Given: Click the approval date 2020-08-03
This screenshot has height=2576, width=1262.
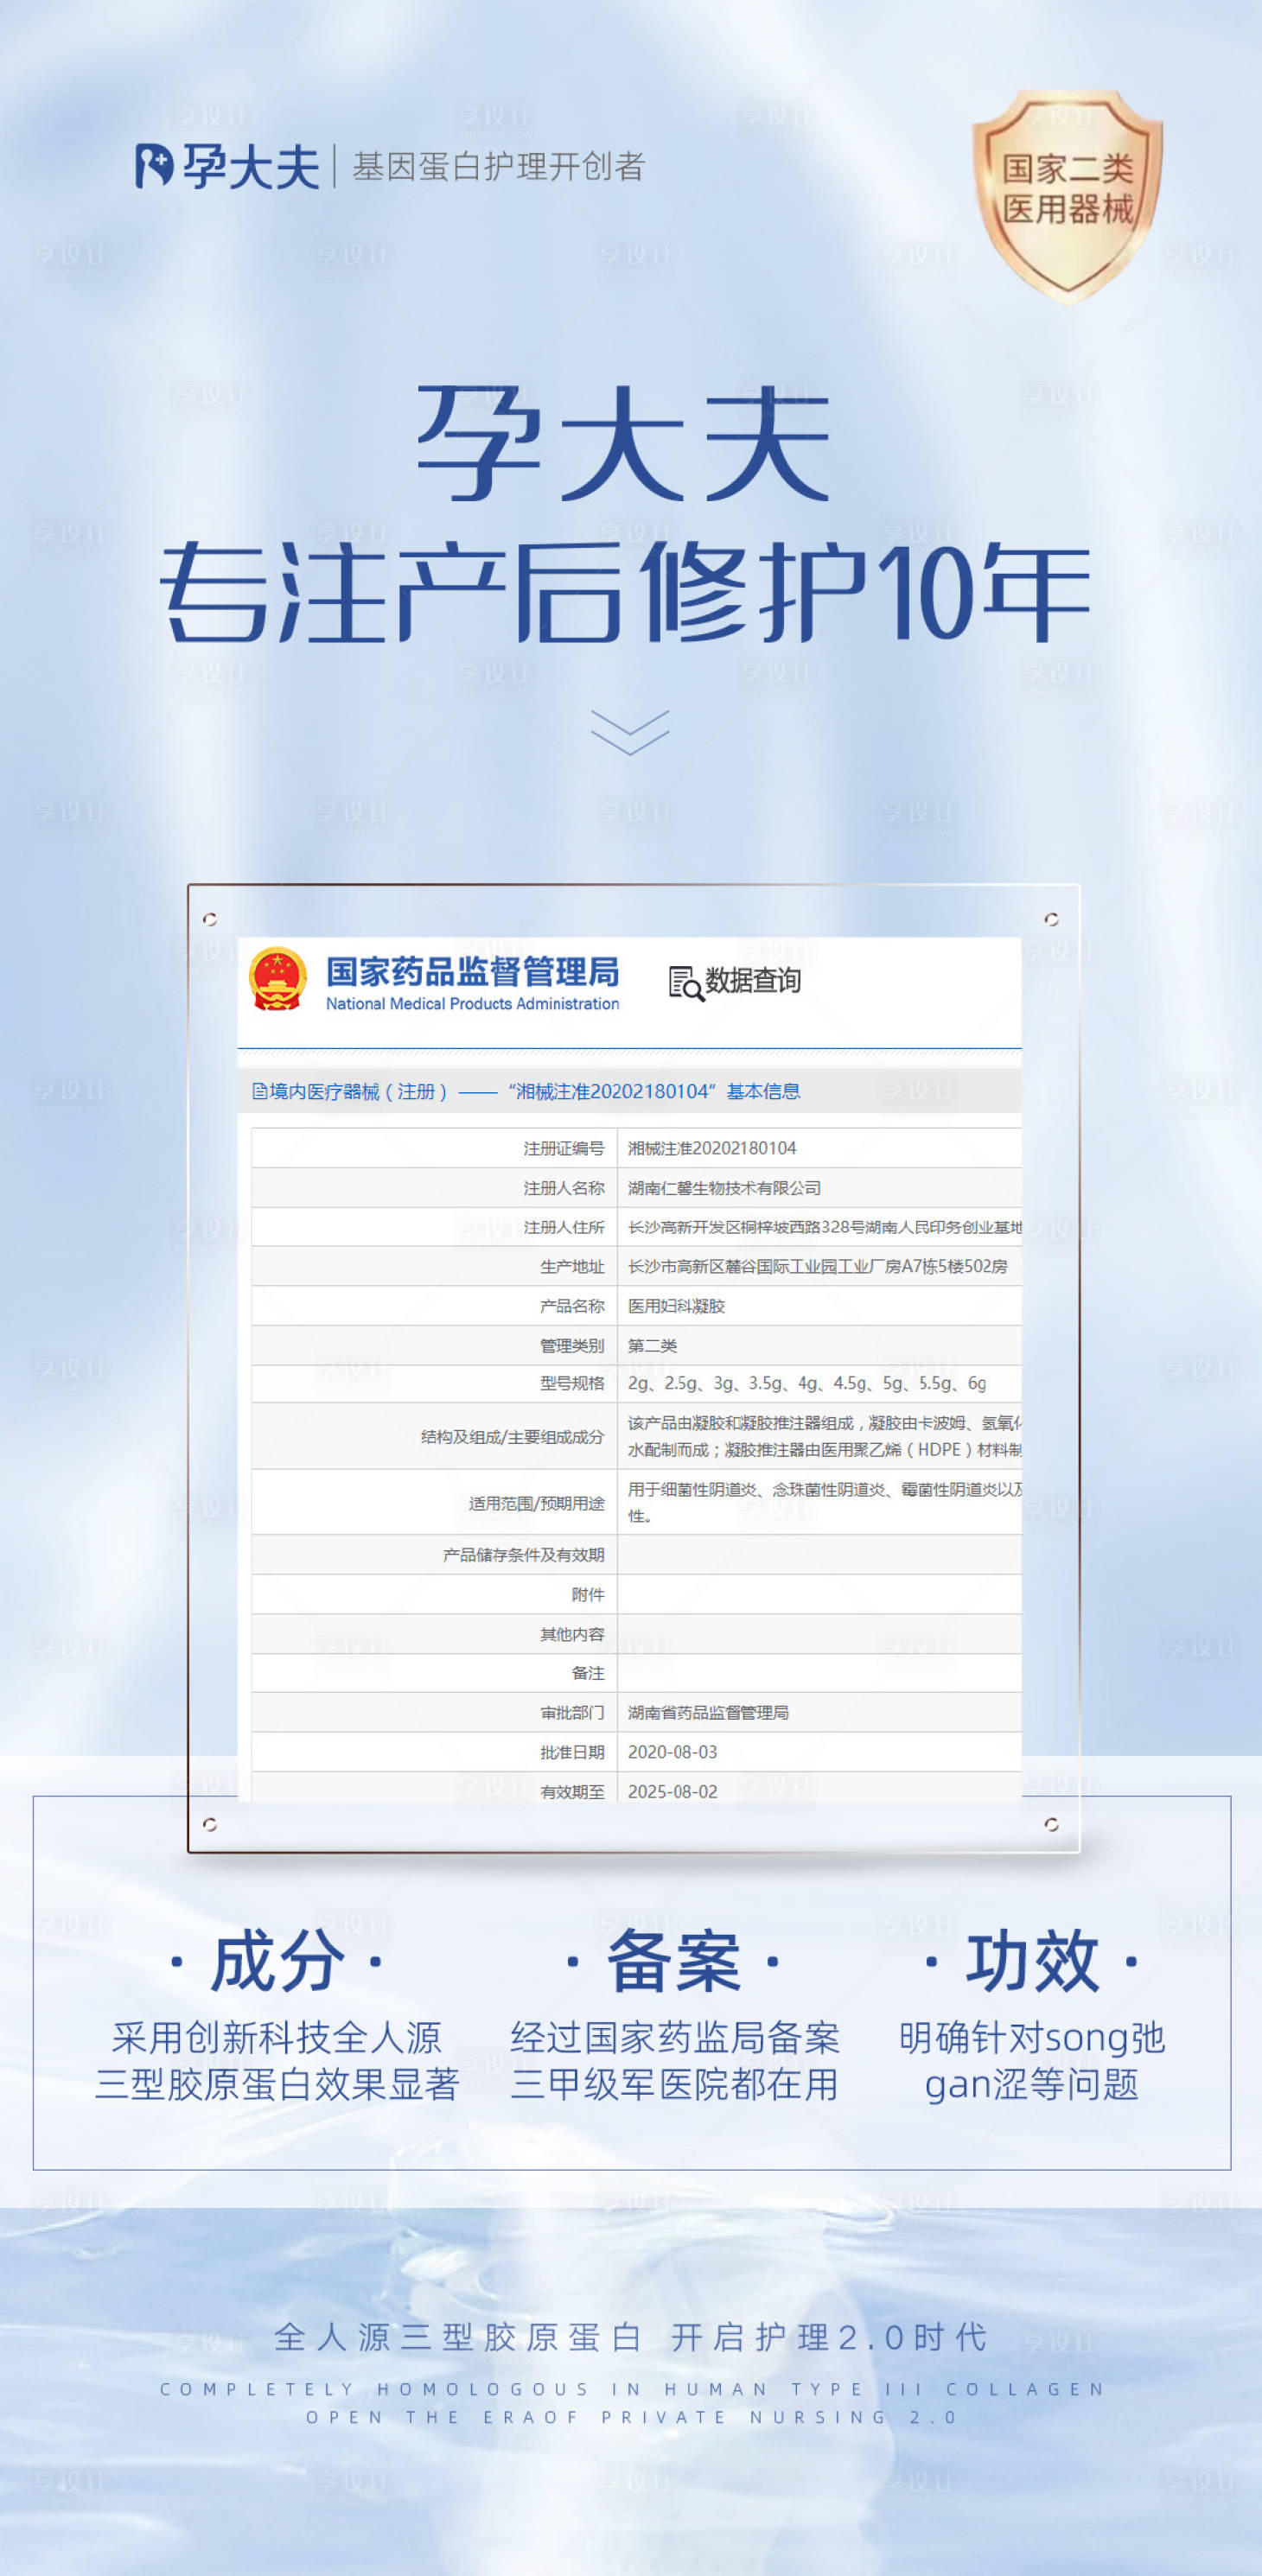Looking at the screenshot, I should click(x=672, y=1752).
